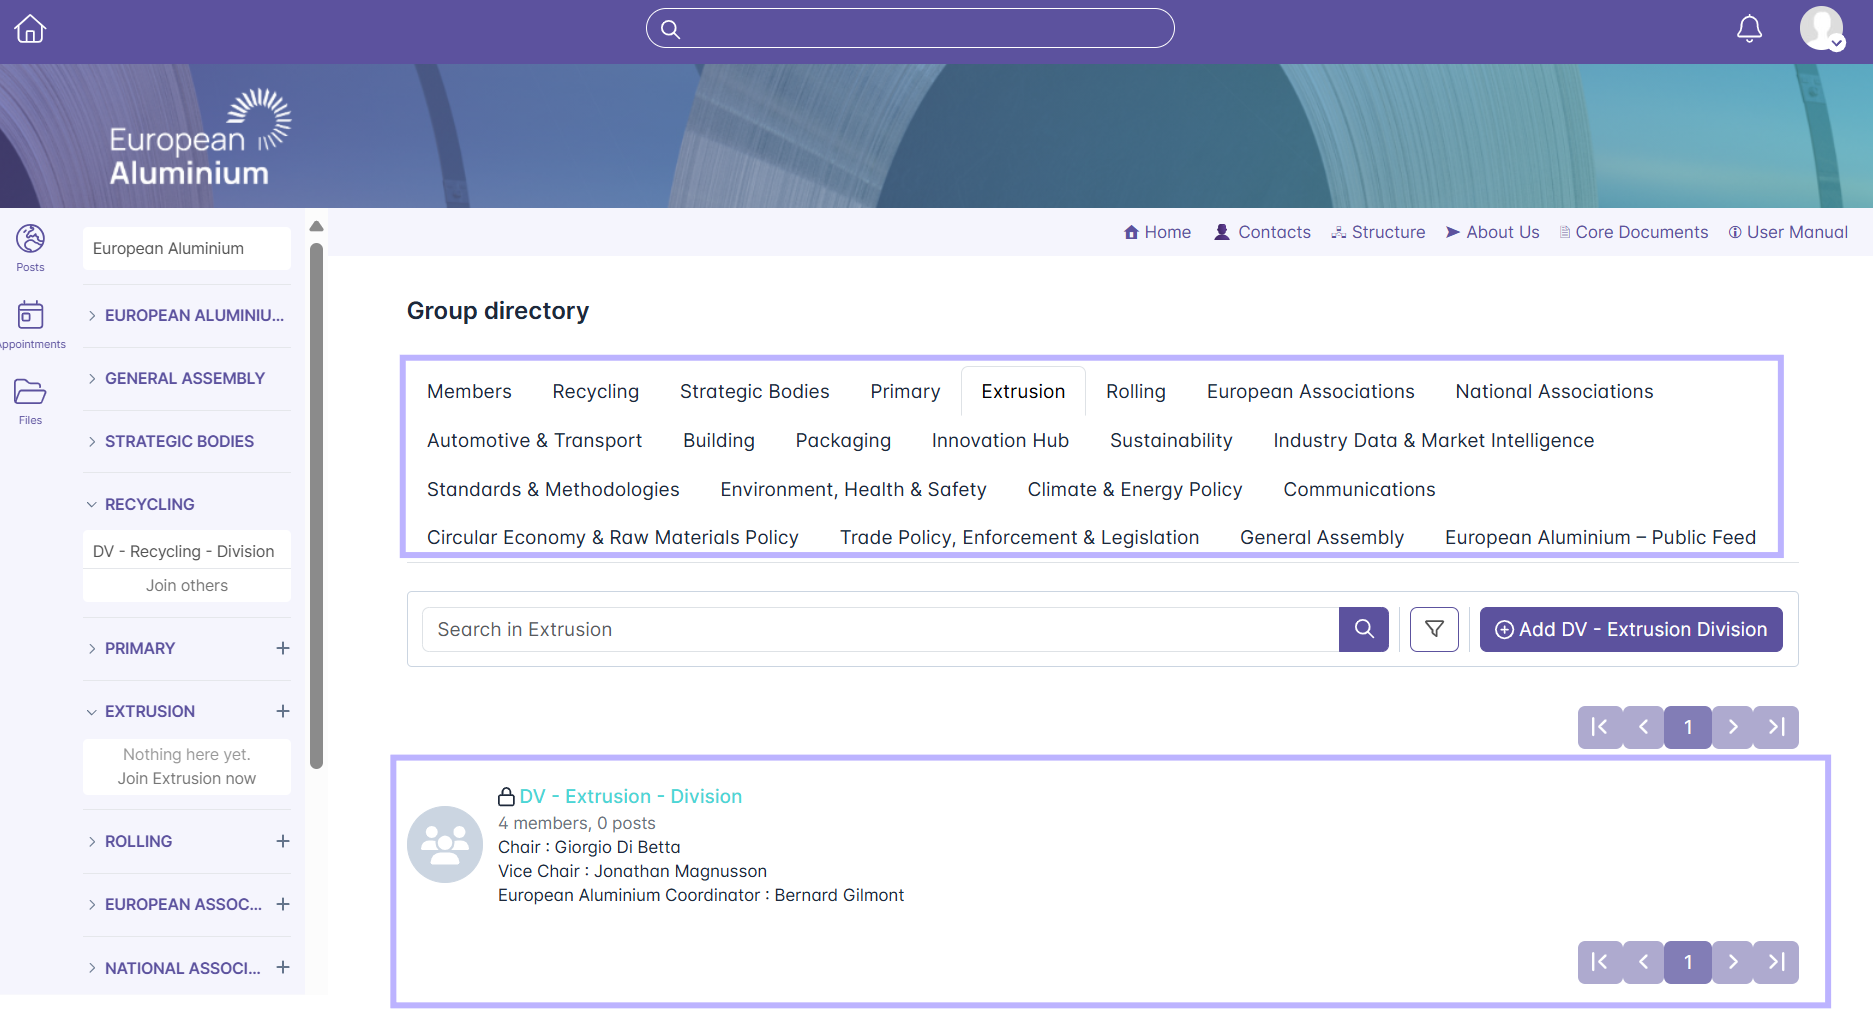Click the home icon in top bar
The image size is (1873, 1009).
pos(30,29)
